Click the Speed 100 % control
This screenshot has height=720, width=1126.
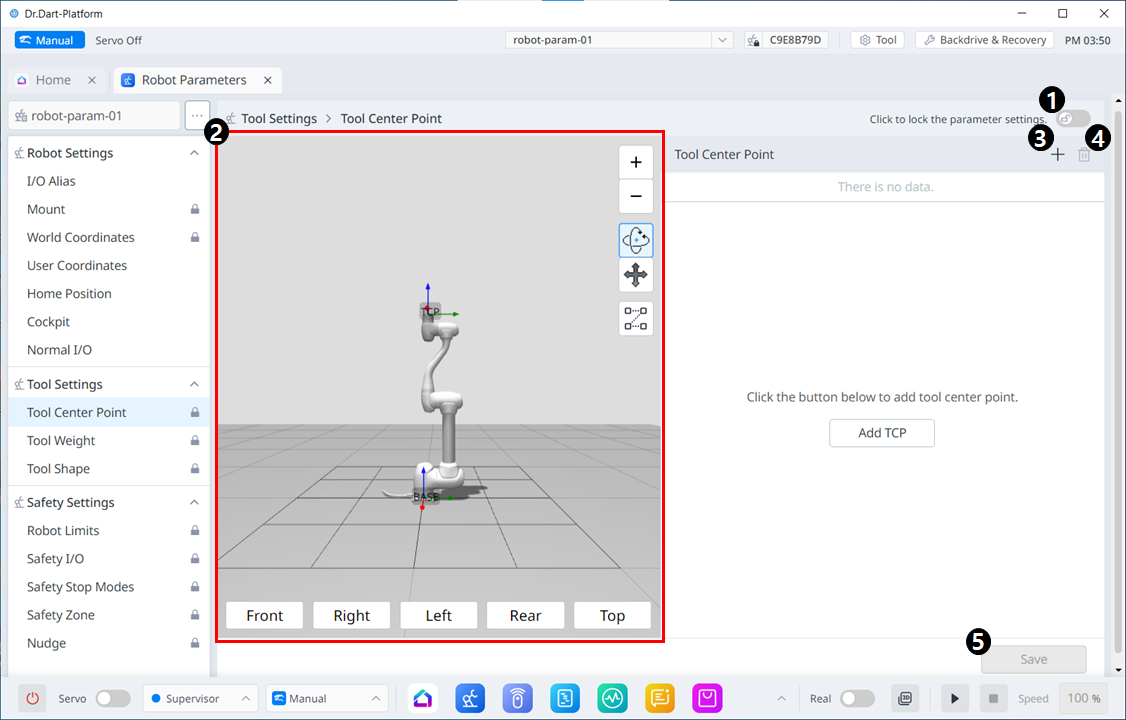(1084, 698)
